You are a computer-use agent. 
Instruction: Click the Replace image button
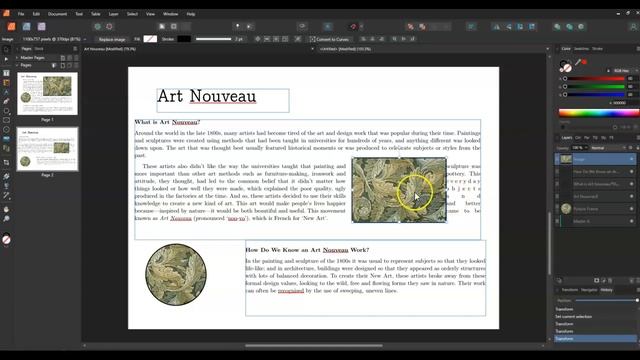[x=112, y=39]
